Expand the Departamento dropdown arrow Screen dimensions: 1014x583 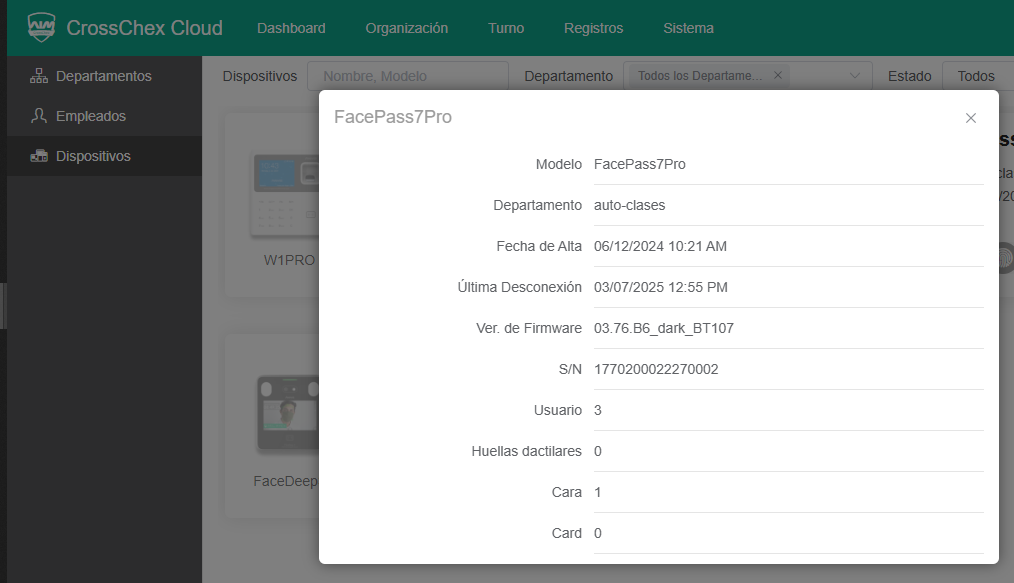pos(854,76)
